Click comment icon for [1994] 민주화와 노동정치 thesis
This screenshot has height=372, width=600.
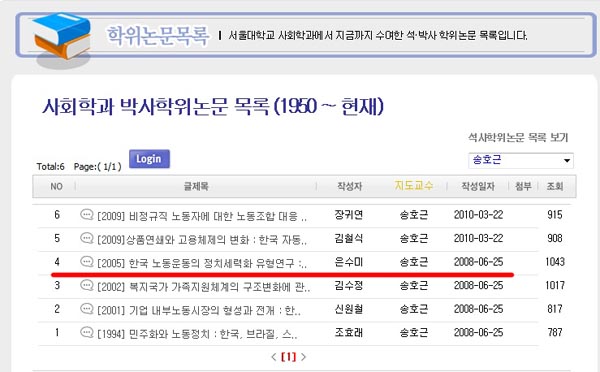point(87,332)
